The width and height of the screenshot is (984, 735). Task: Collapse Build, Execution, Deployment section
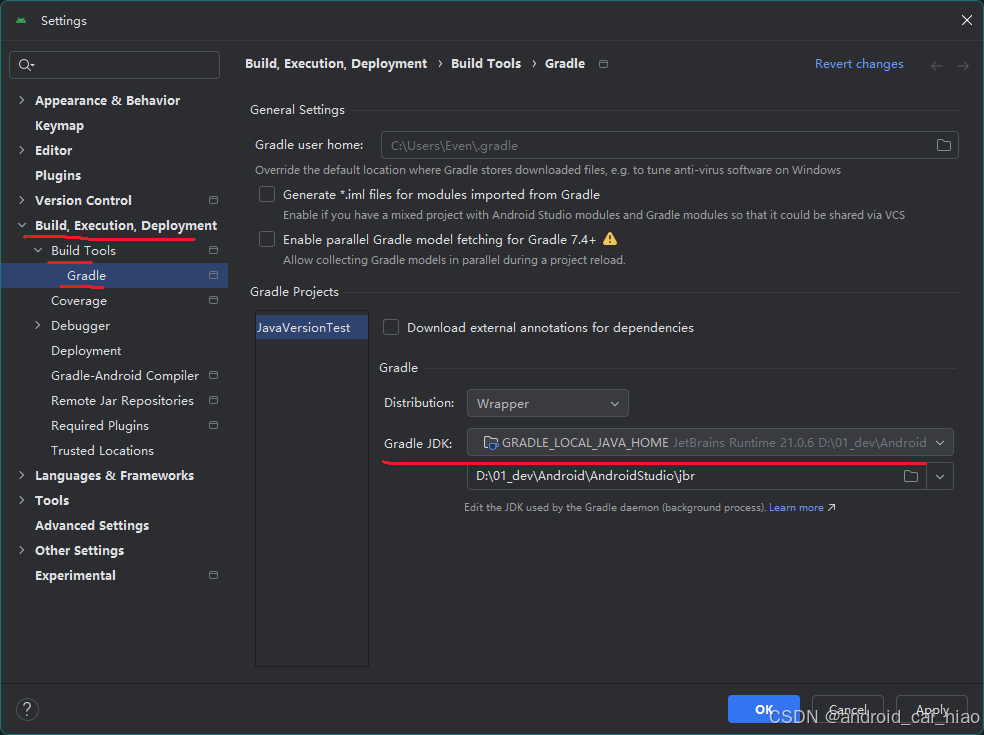coord(22,225)
